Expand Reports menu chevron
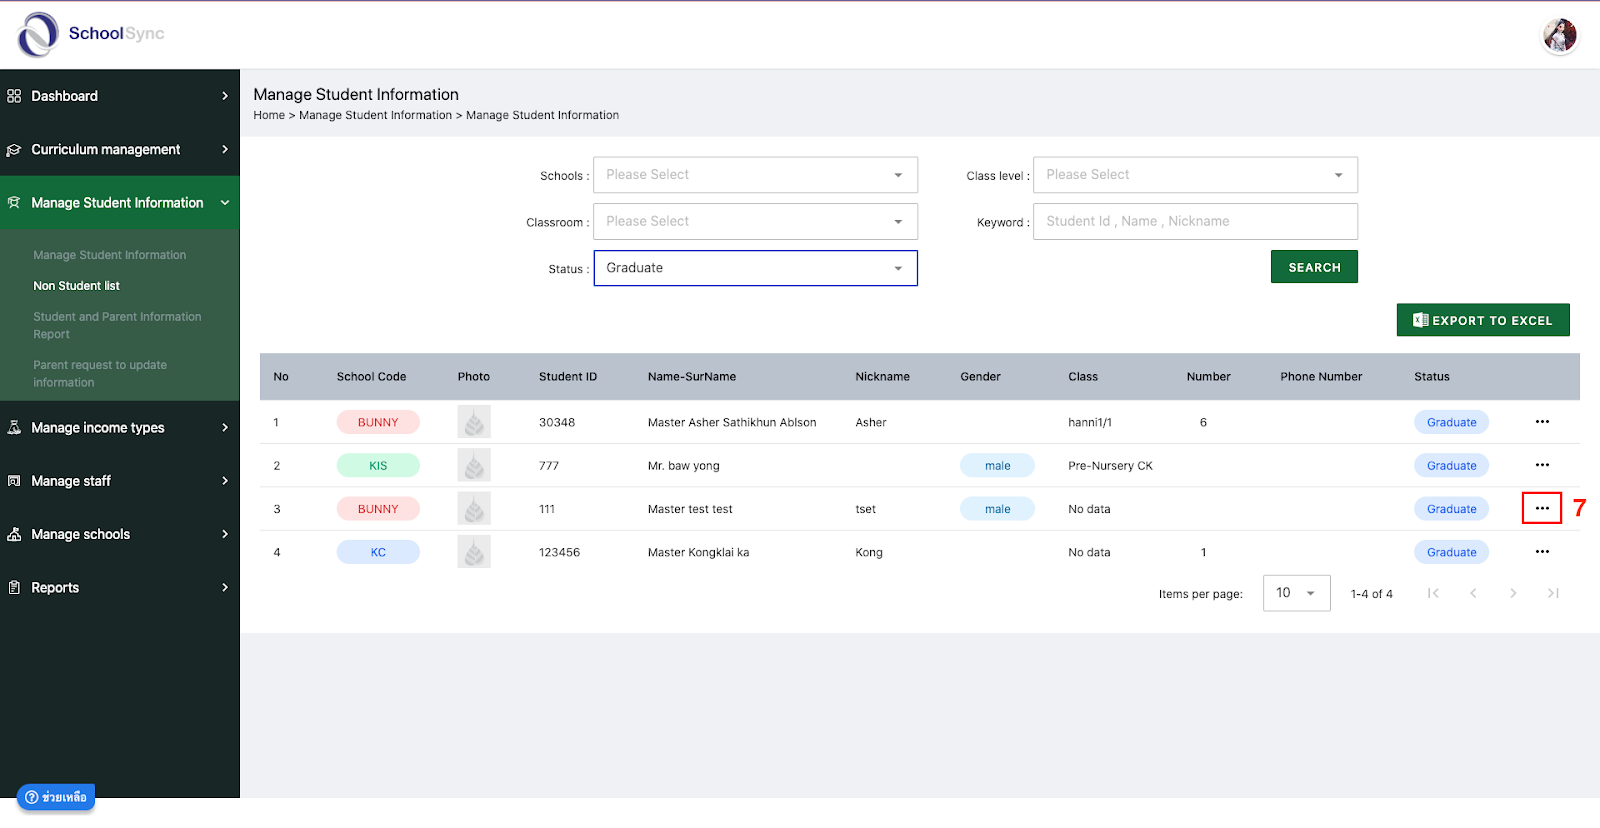 225,588
